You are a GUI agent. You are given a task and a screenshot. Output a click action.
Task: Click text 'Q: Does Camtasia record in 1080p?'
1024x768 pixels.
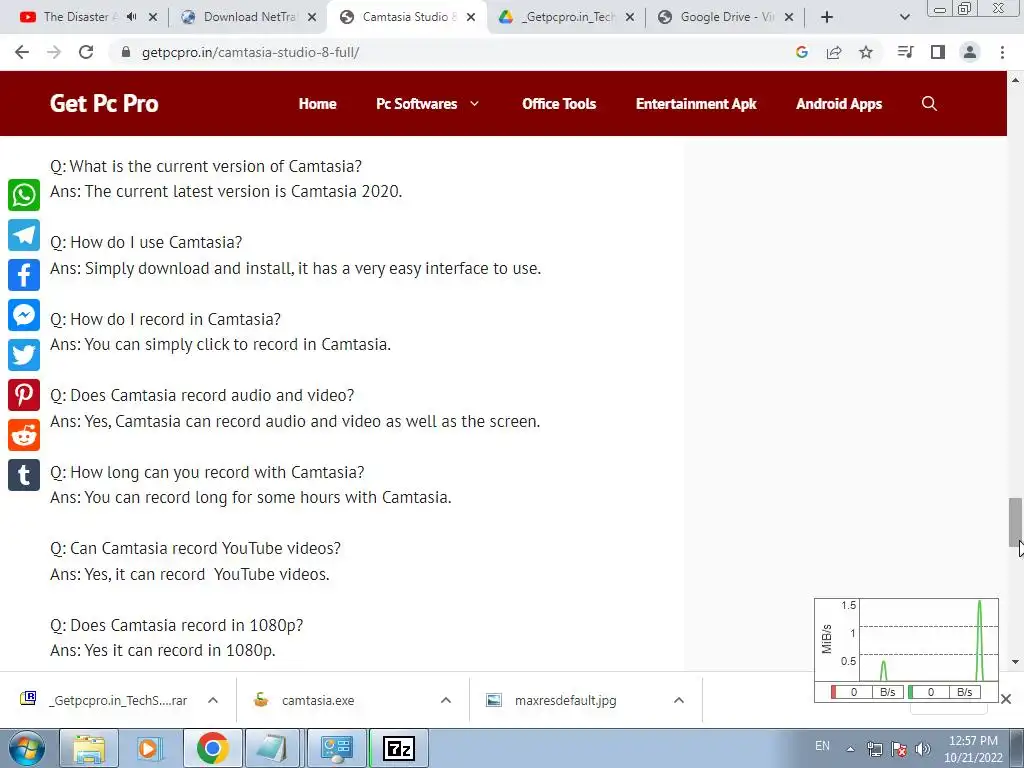point(177,625)
